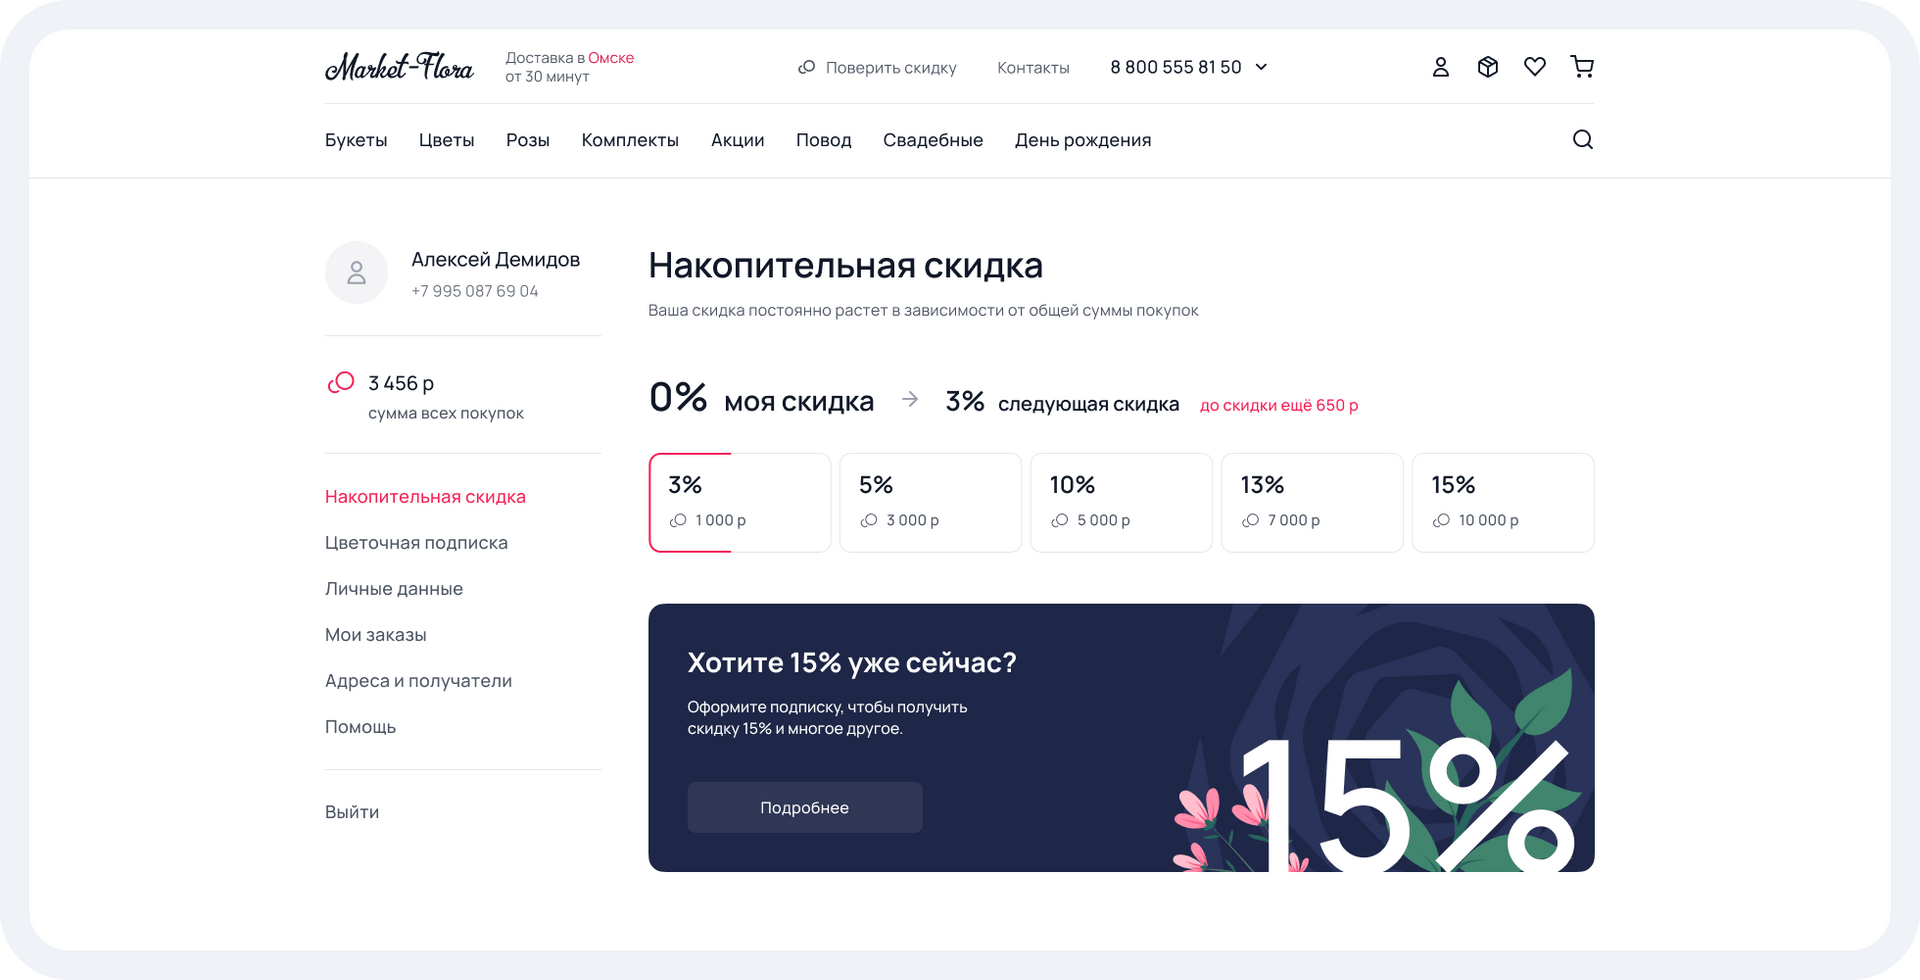Open Розы menu item
1920x980 pixels.
pyautogui.click(x=528, y=140)
